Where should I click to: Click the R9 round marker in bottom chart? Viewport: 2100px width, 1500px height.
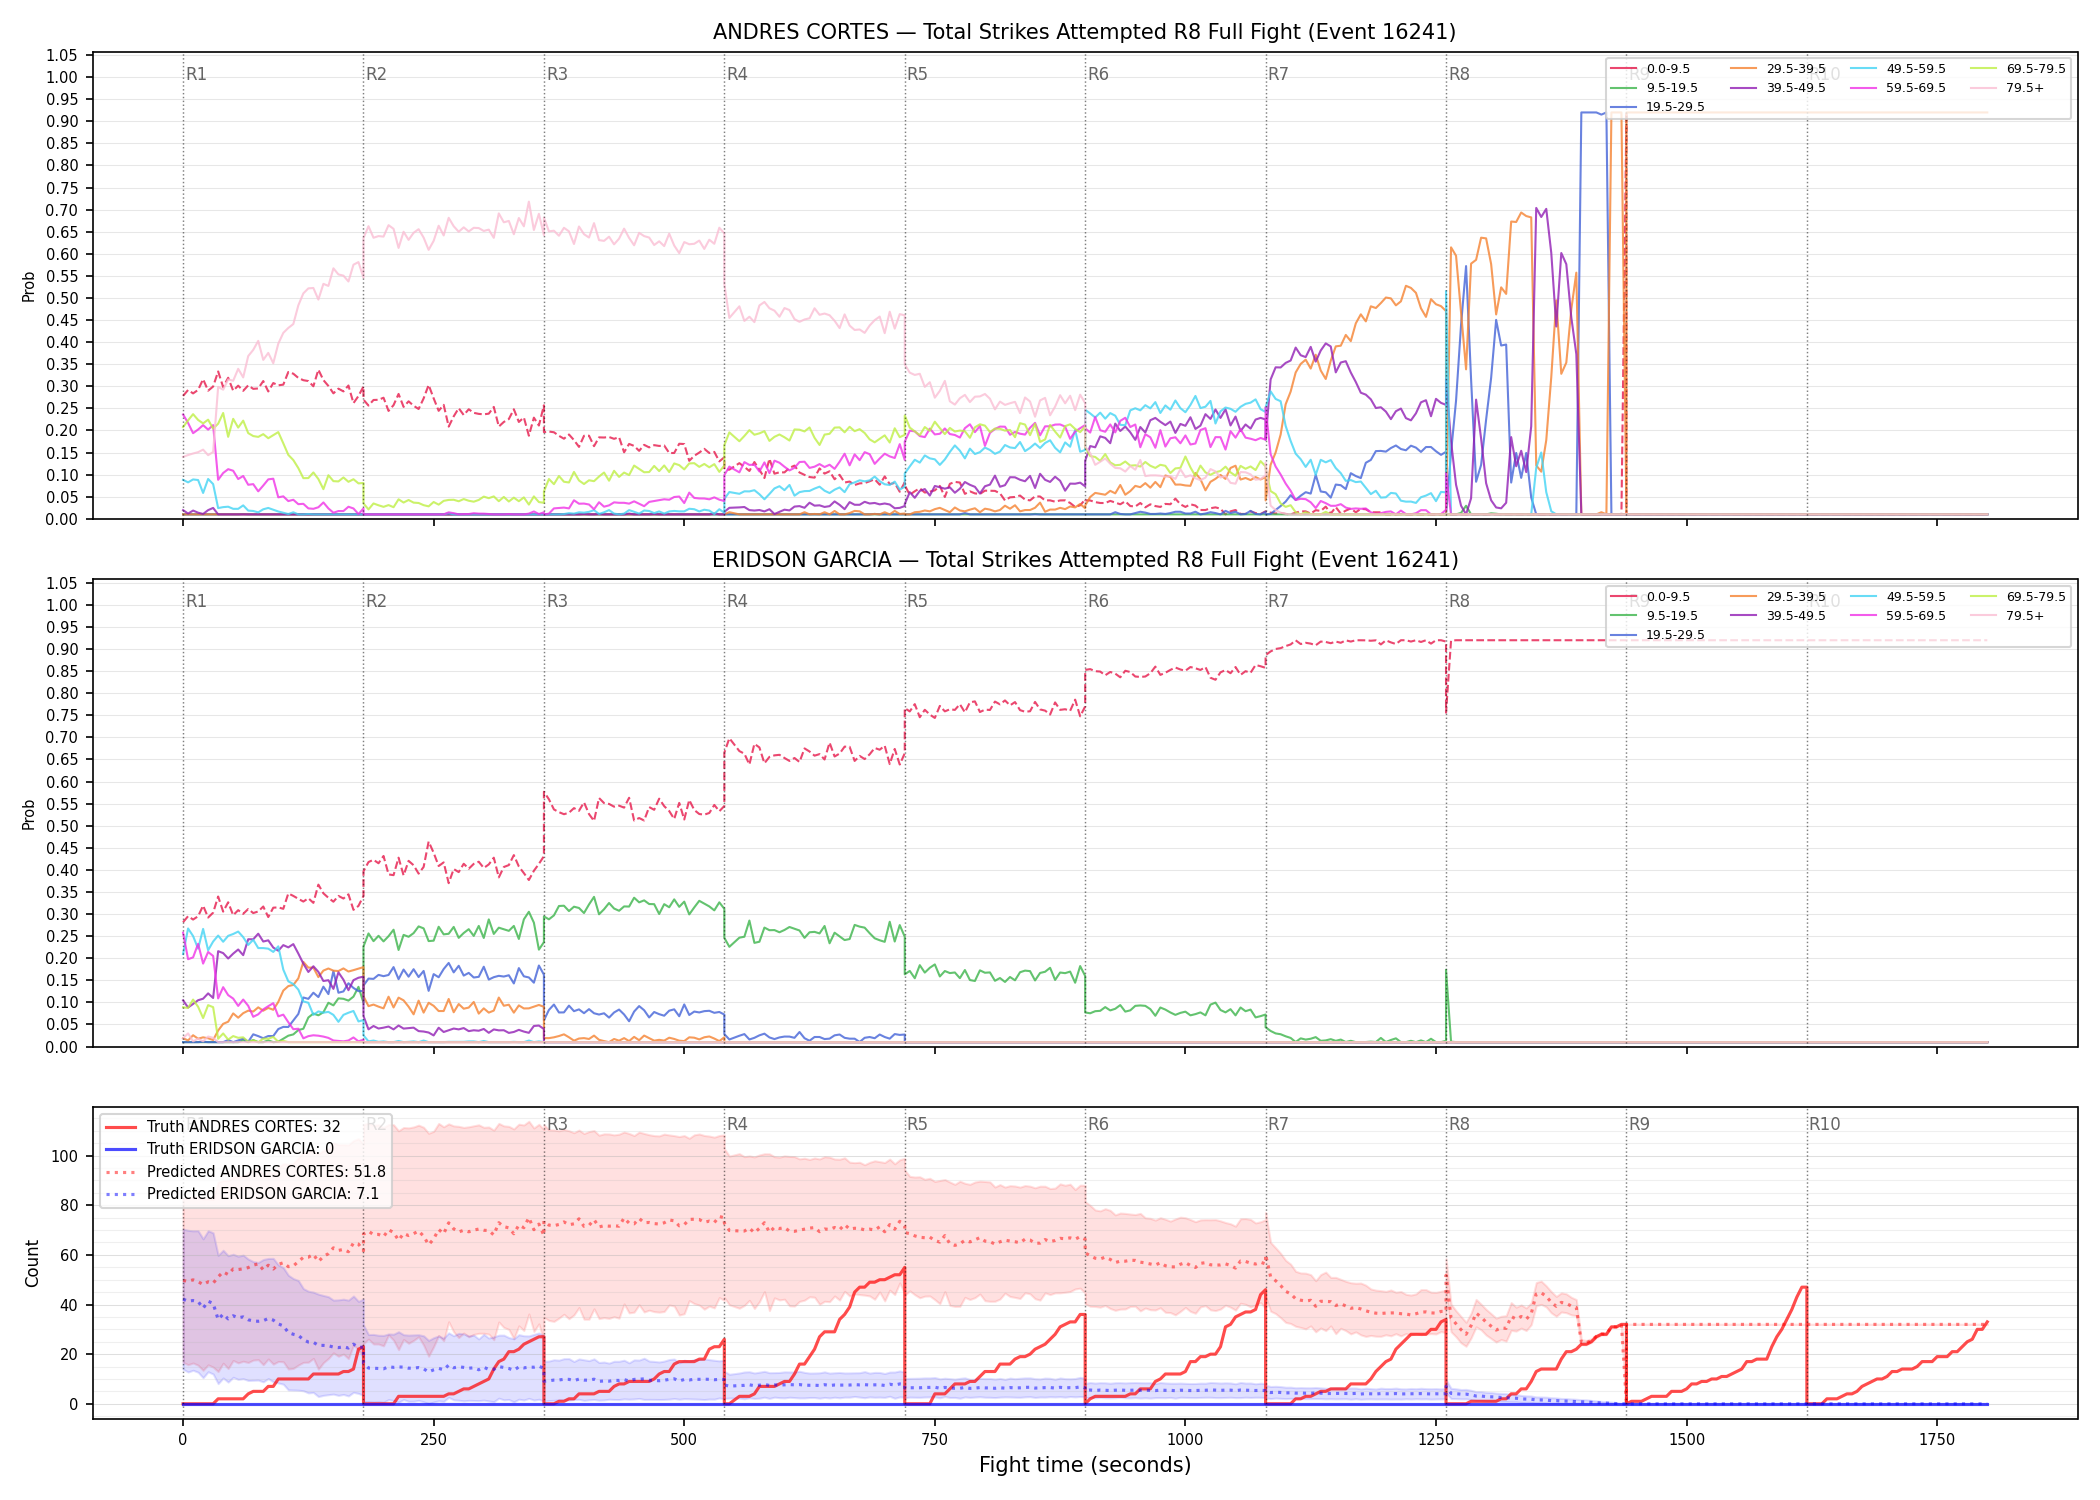(x=1639, y=1124)
